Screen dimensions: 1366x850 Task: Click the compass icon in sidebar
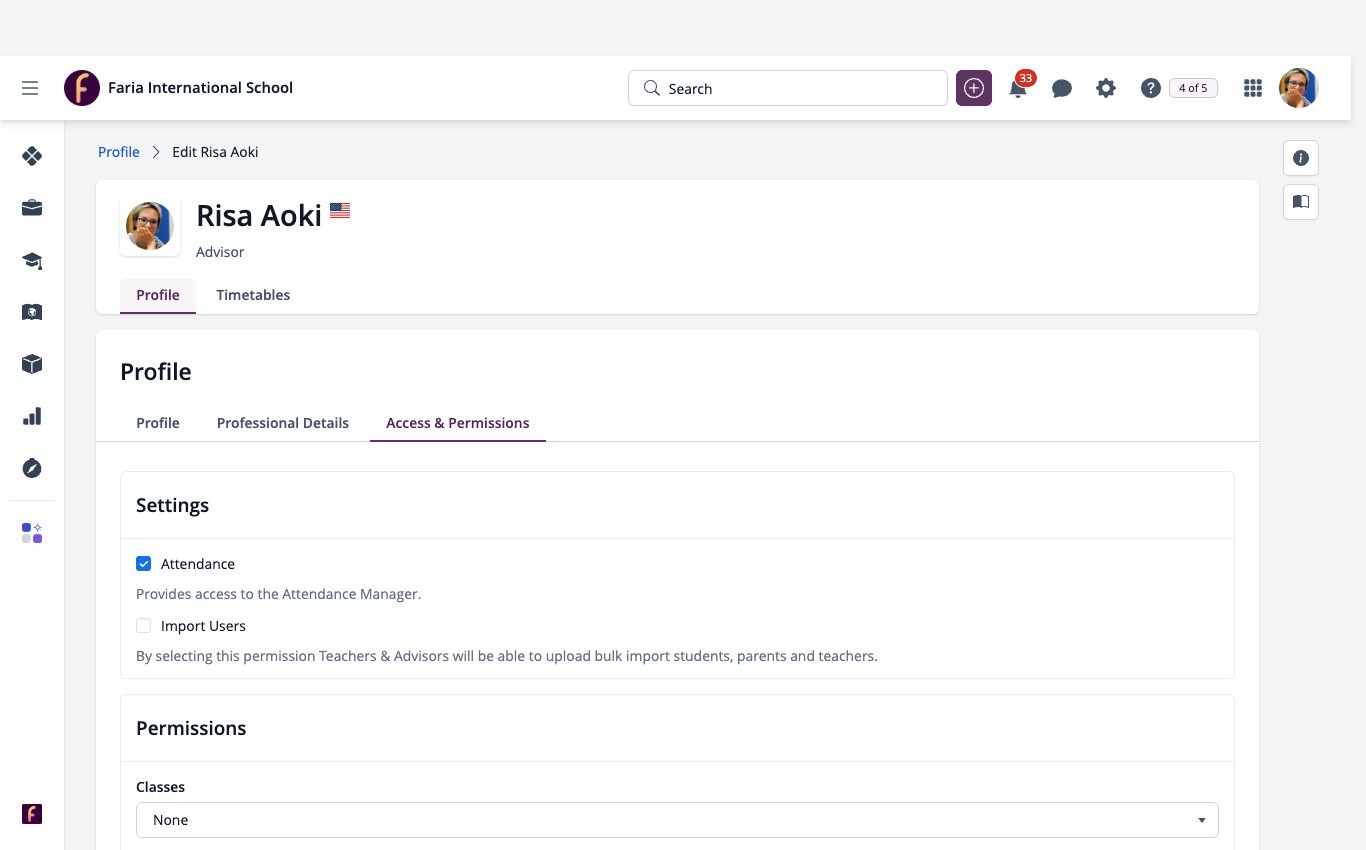coord(32,468)
